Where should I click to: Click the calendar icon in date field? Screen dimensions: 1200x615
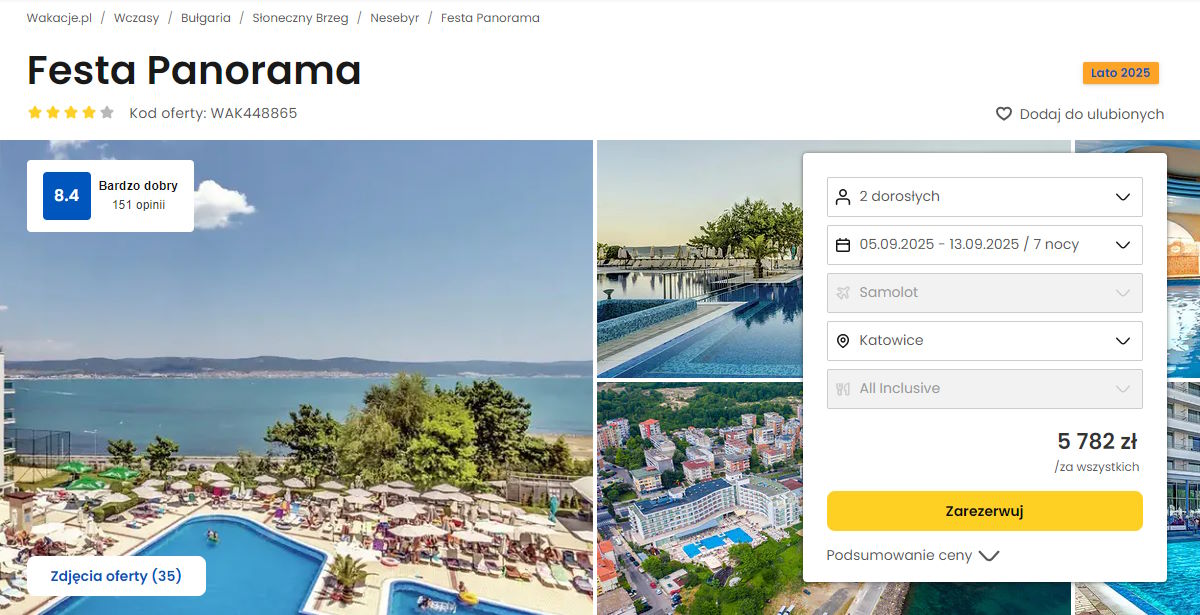(842, 245)
